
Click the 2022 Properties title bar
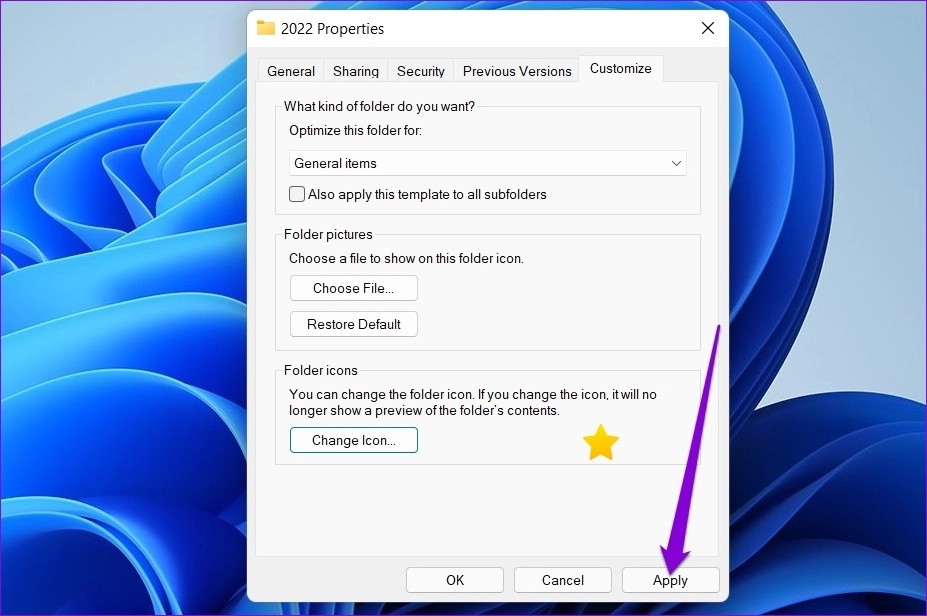[x=450, y=28]
